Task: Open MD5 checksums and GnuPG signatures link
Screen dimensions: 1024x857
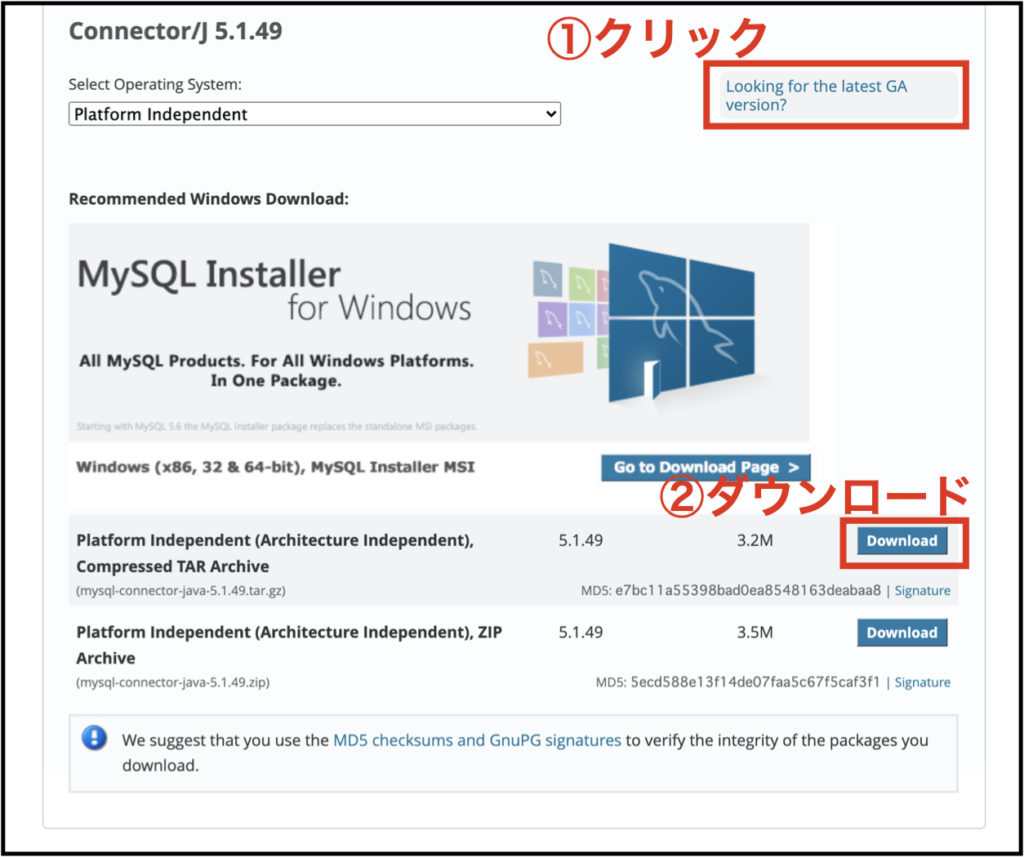Action: click(x=477, y=740)
